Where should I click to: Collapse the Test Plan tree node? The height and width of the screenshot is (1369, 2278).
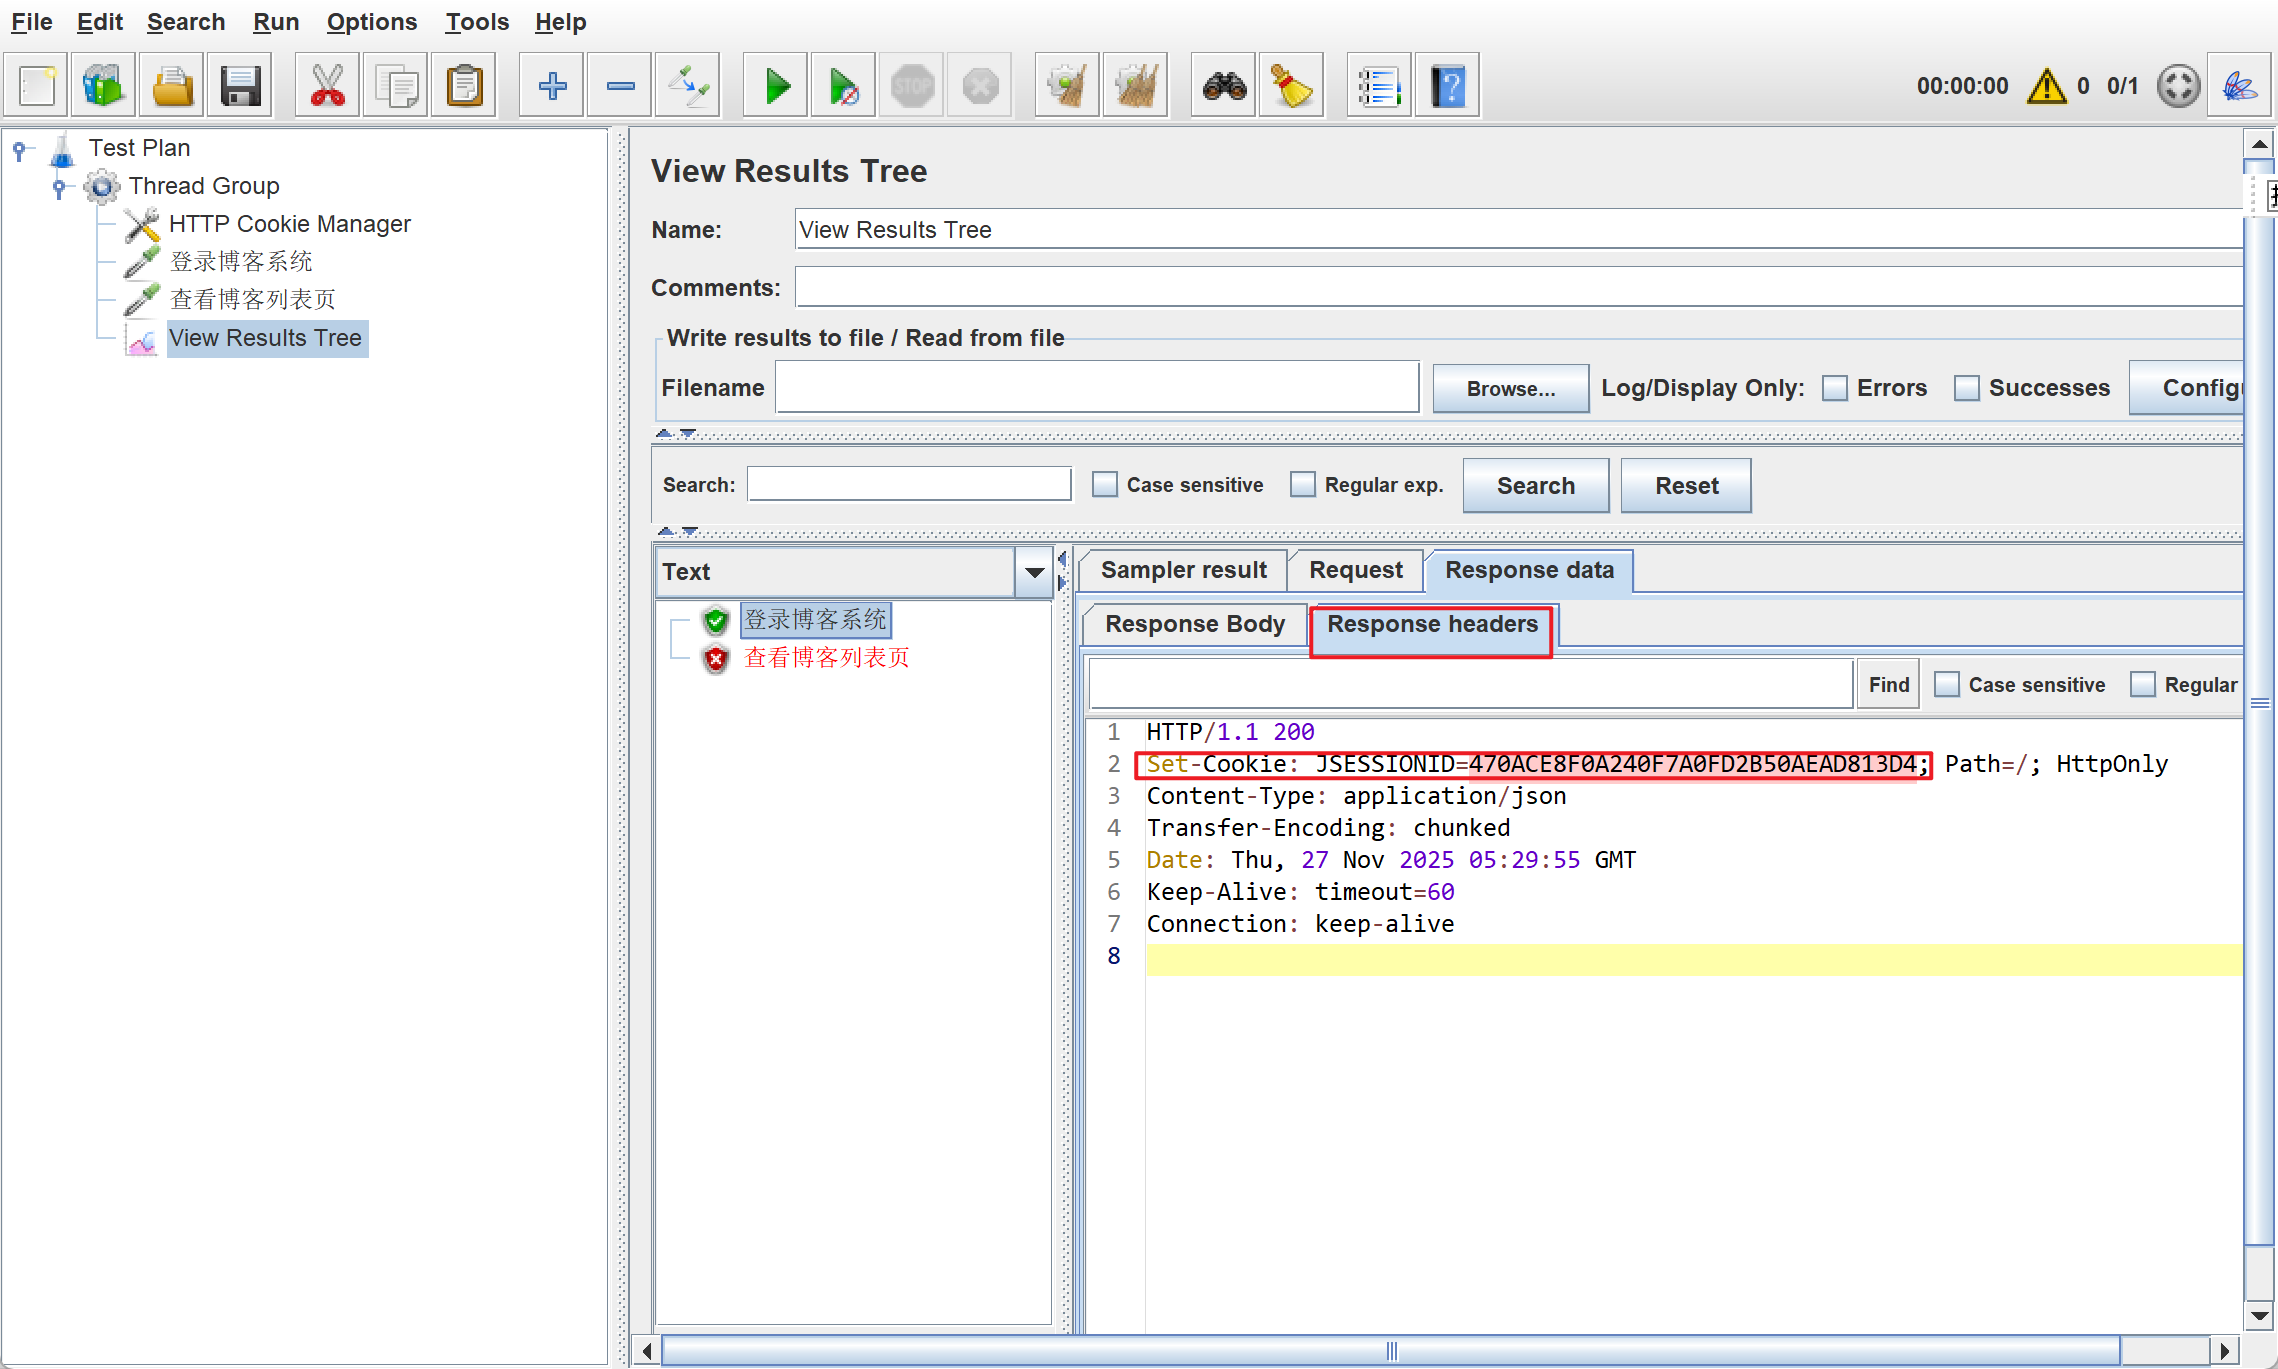point(19,149)
